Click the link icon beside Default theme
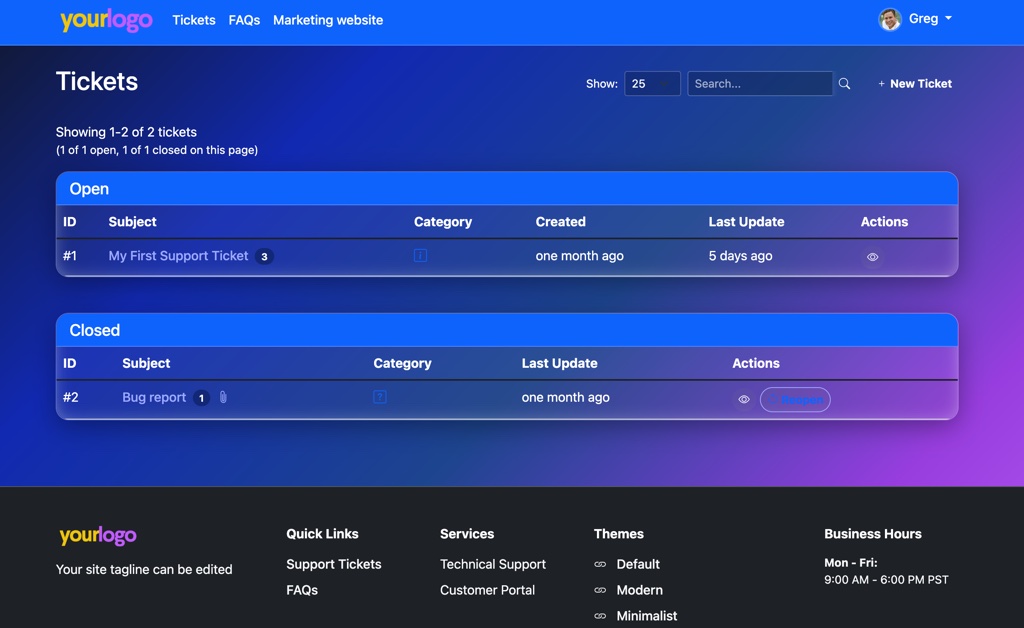 (x=601, y=564)
